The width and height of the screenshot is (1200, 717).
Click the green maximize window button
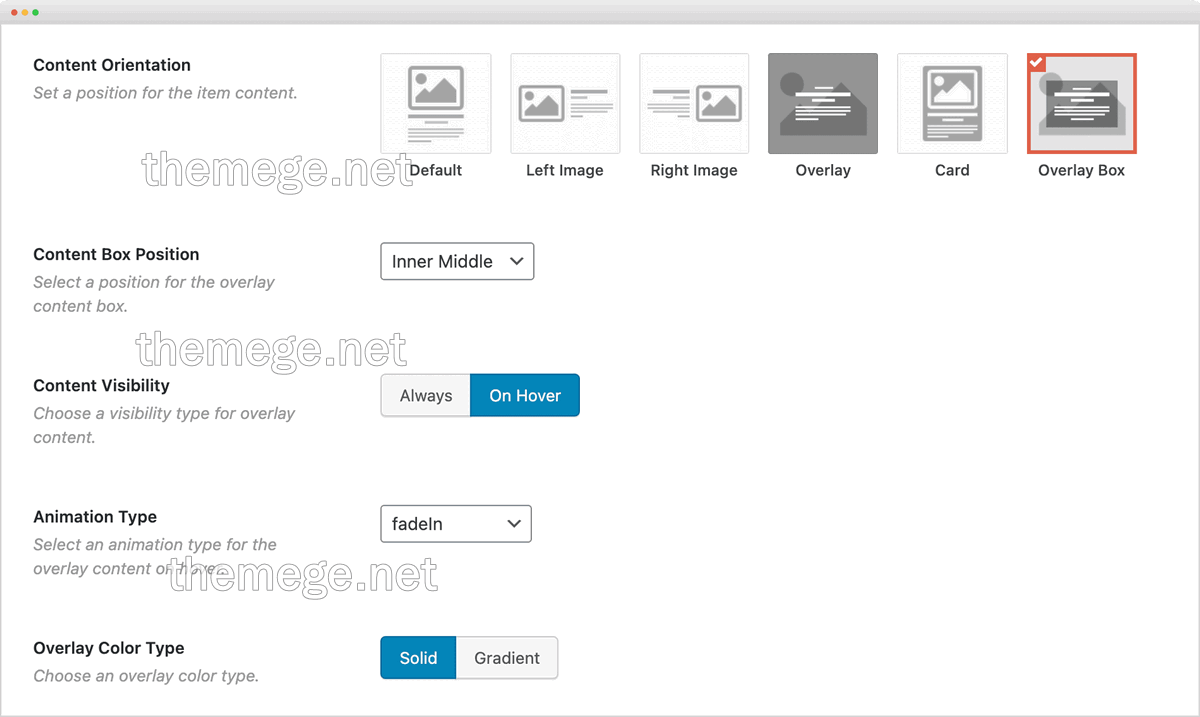click(36, 12)
